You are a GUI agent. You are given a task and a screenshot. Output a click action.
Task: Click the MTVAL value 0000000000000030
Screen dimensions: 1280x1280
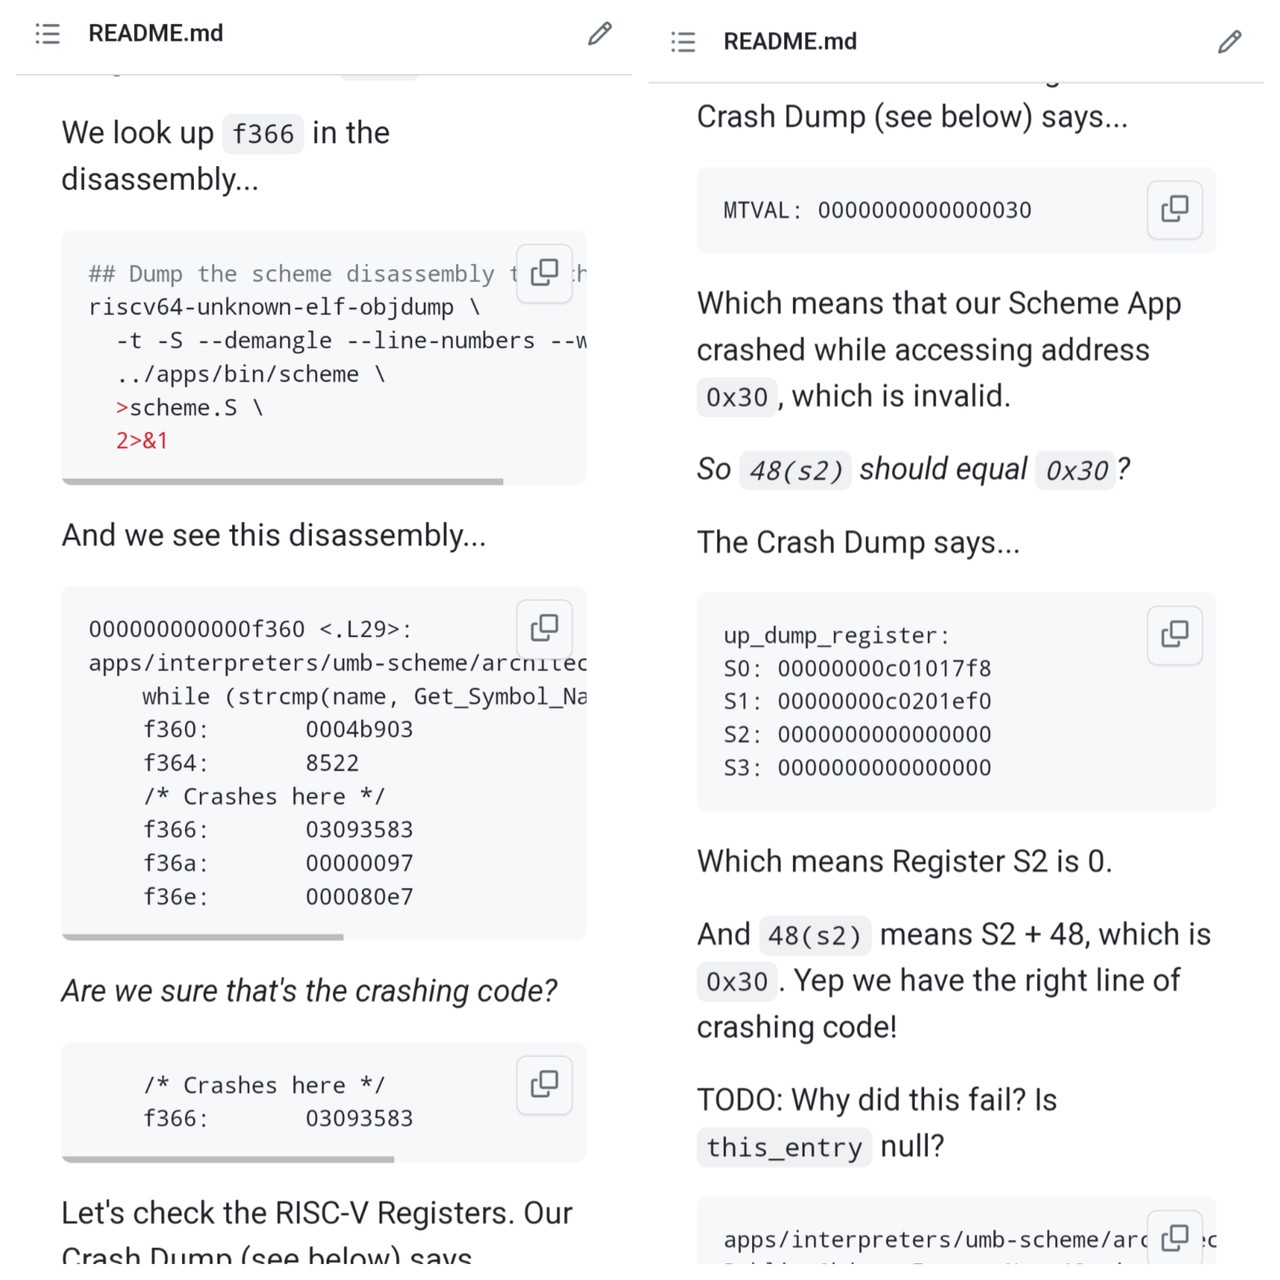pos(924,211)
